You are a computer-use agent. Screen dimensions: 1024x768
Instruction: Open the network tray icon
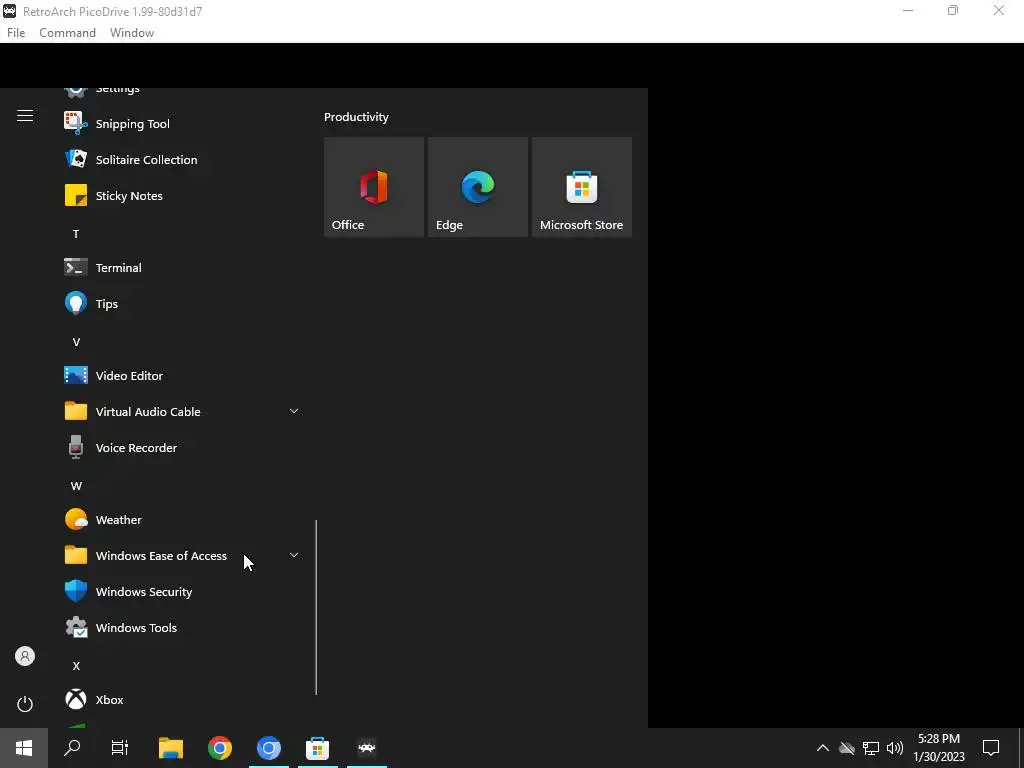coord(871,748)
